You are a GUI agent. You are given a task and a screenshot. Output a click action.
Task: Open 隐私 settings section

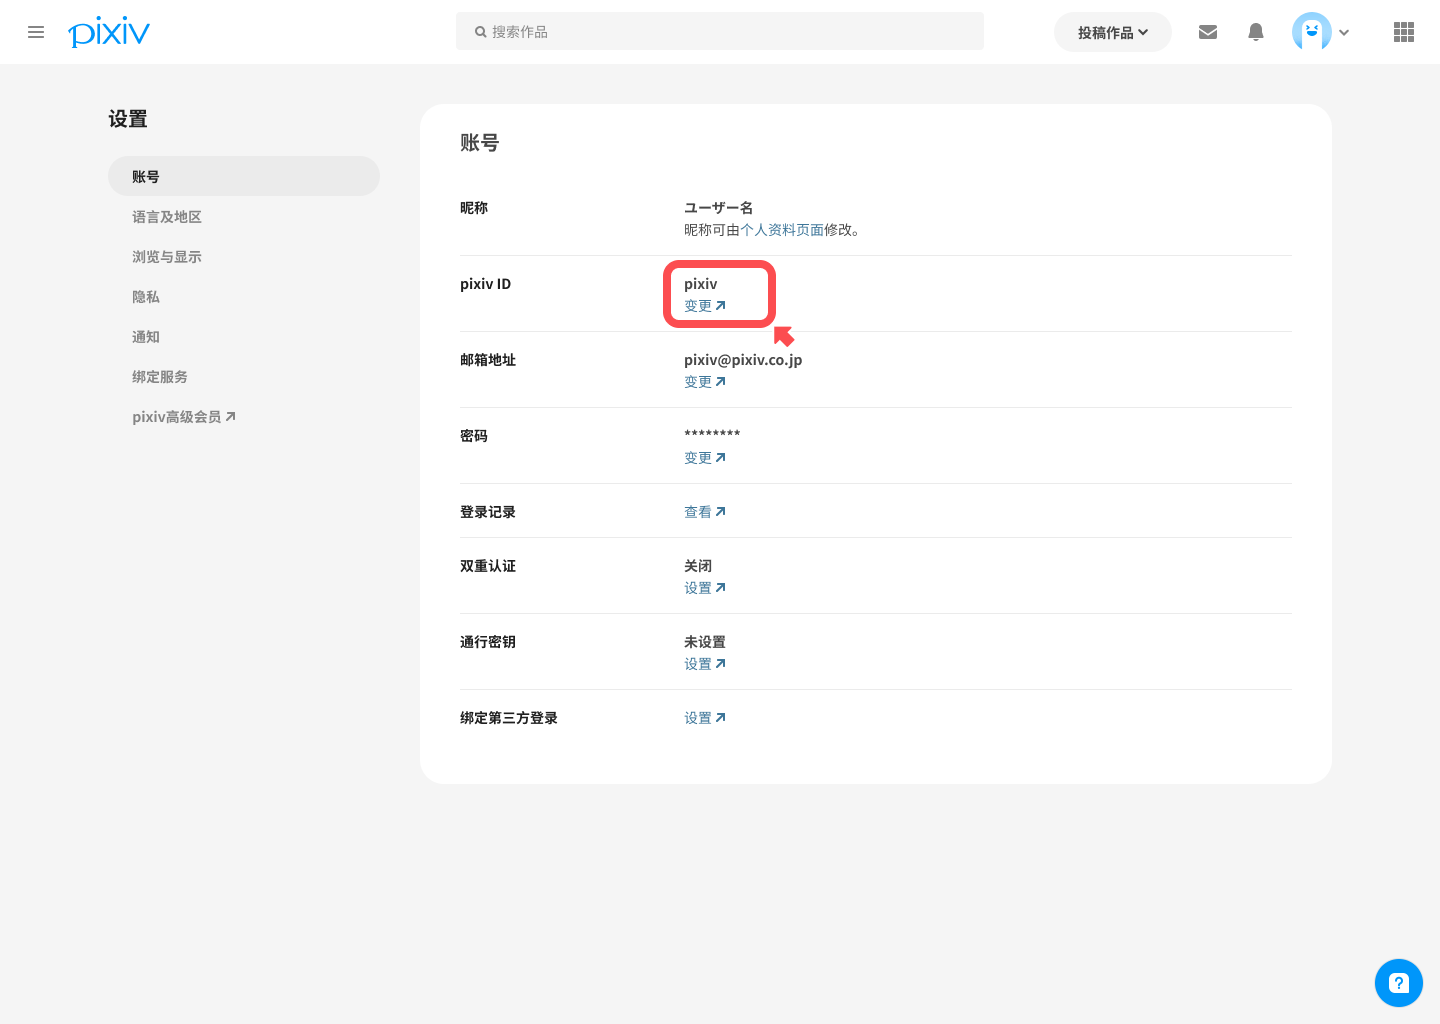click(x=146, y=297)
